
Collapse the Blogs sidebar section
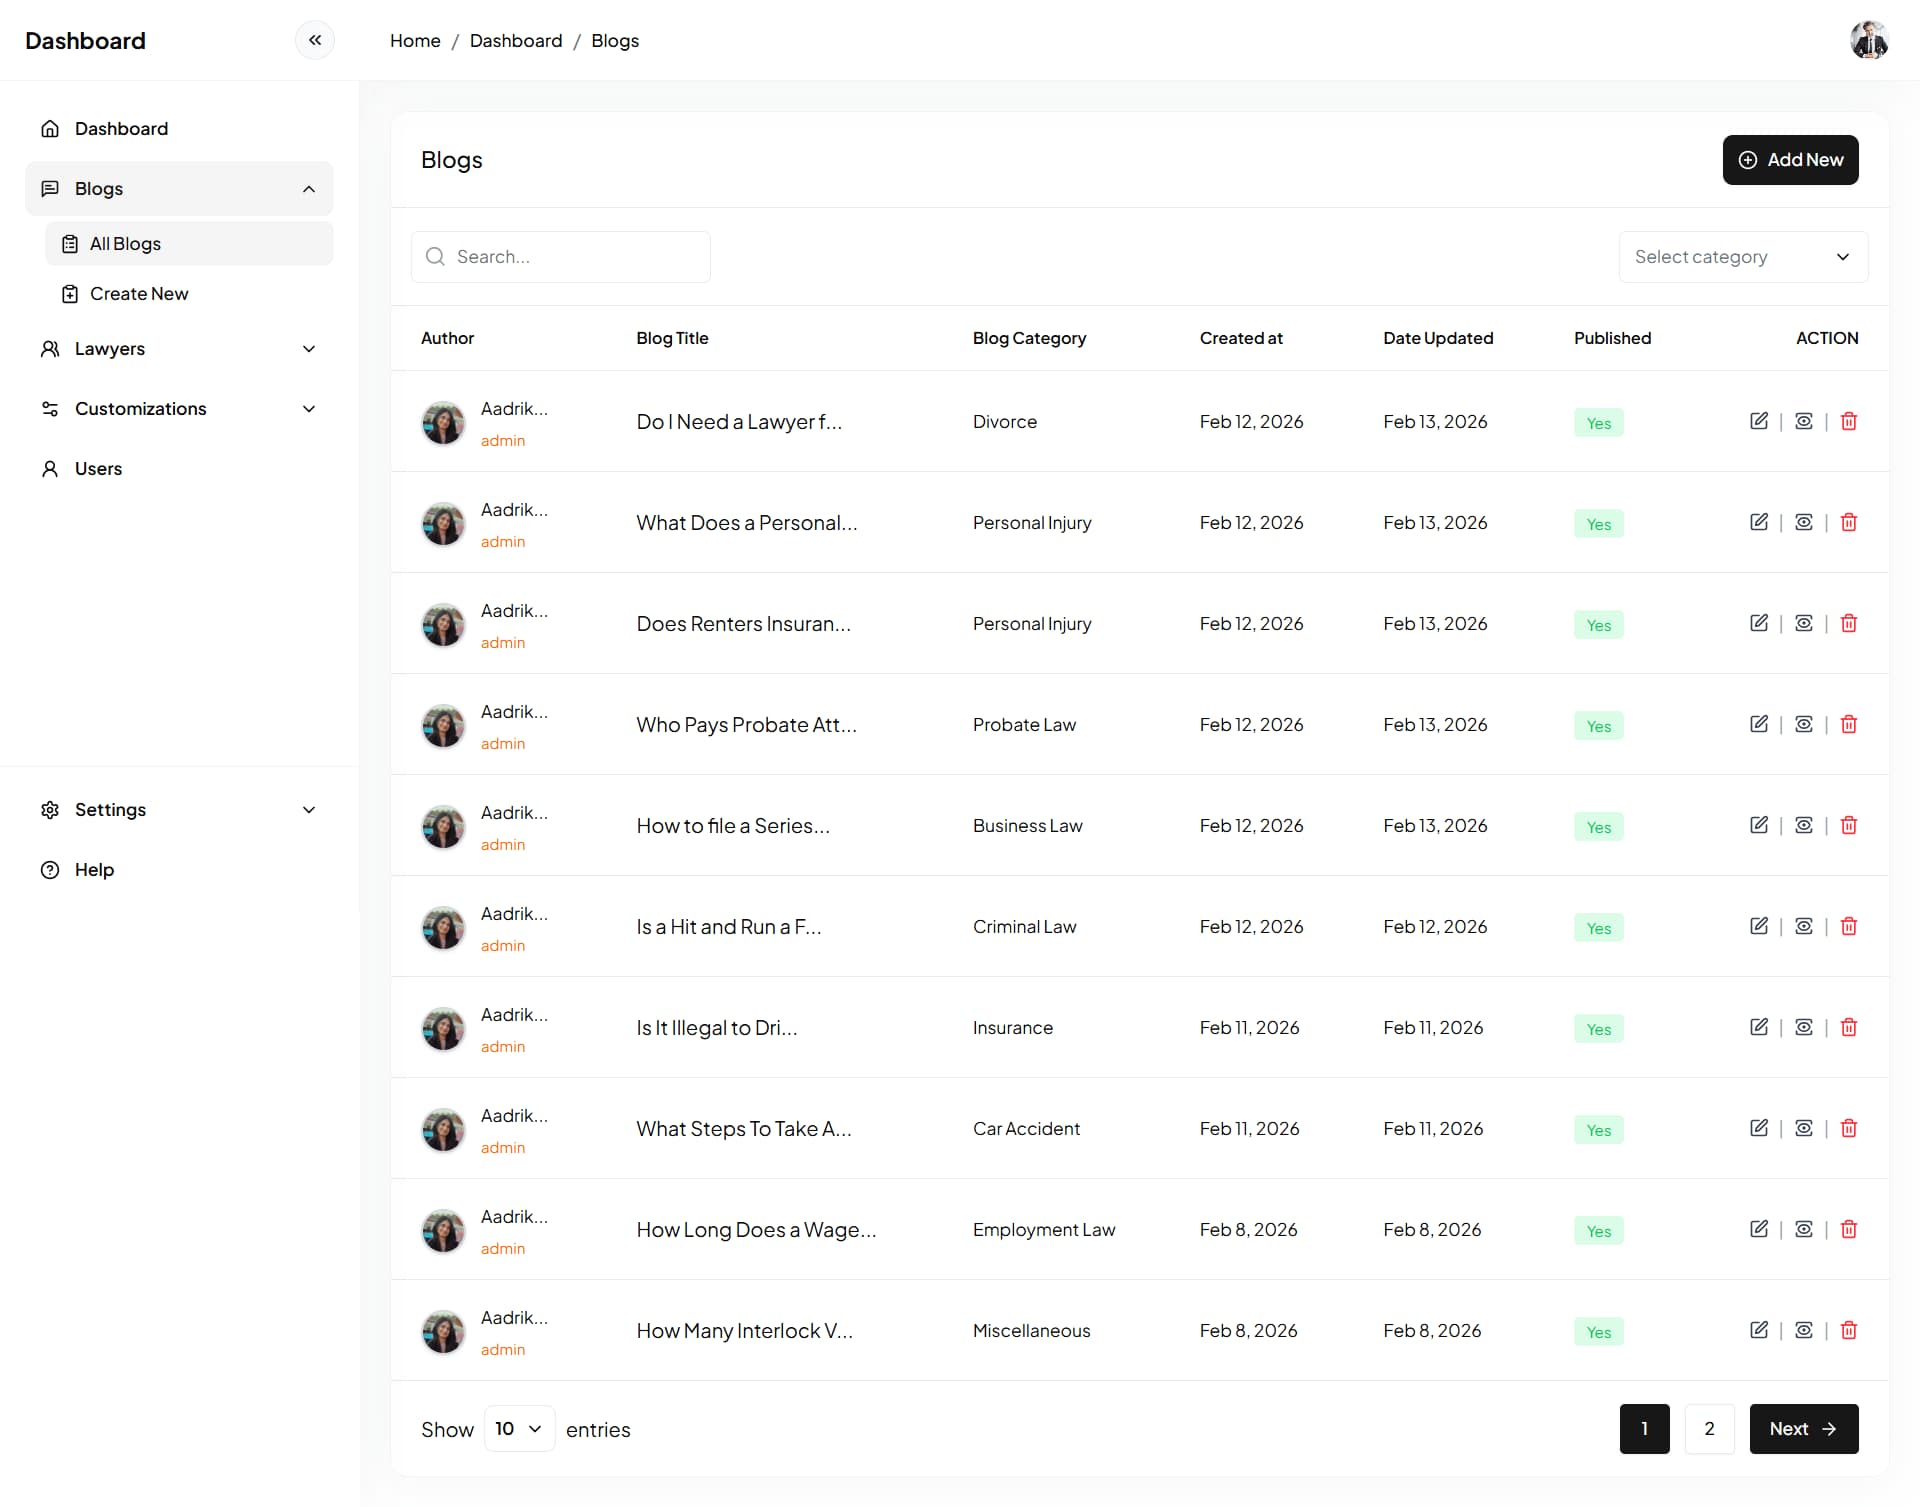179,189
